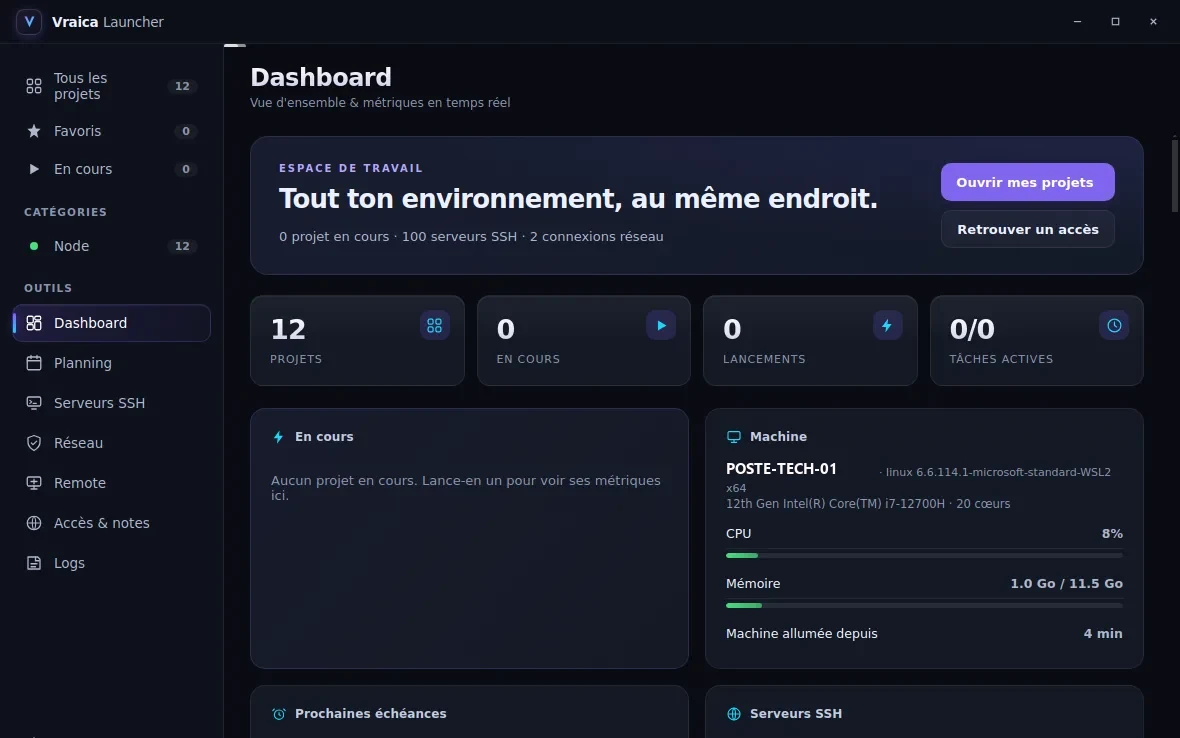The height and width of the screenshot is (738, 1180).
Task: Click the linux kernel version text
Action: click(x=998, y=472)
